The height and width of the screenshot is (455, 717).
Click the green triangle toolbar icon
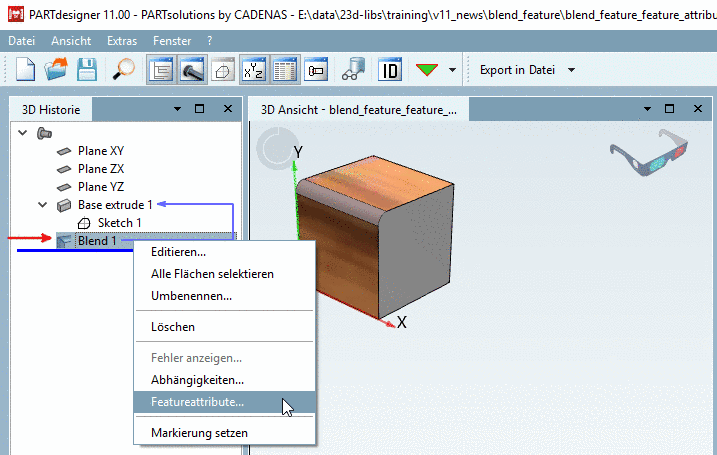point(427,70)
